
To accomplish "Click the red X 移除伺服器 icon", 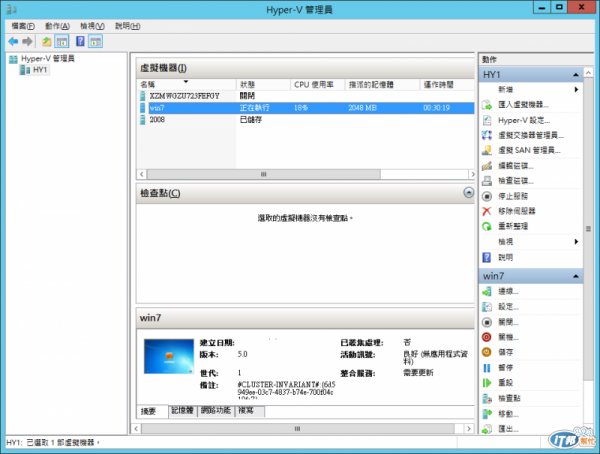I will click(486, 211).
